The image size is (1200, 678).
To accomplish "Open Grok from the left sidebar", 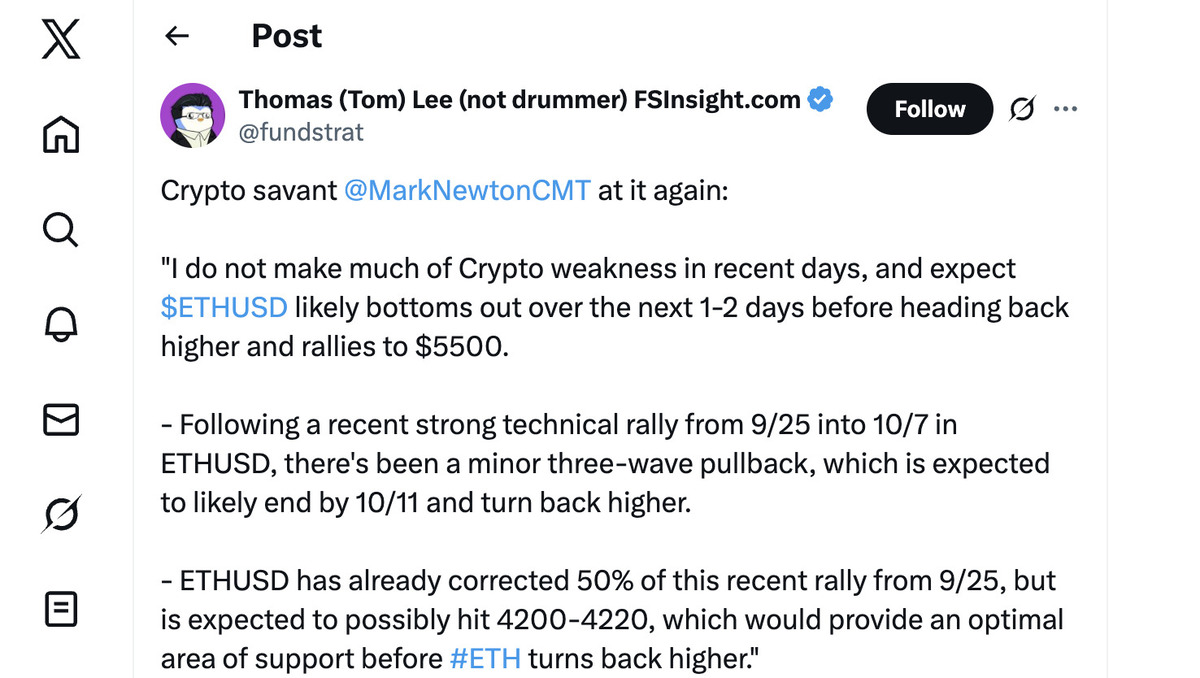I will pos(61,515).
